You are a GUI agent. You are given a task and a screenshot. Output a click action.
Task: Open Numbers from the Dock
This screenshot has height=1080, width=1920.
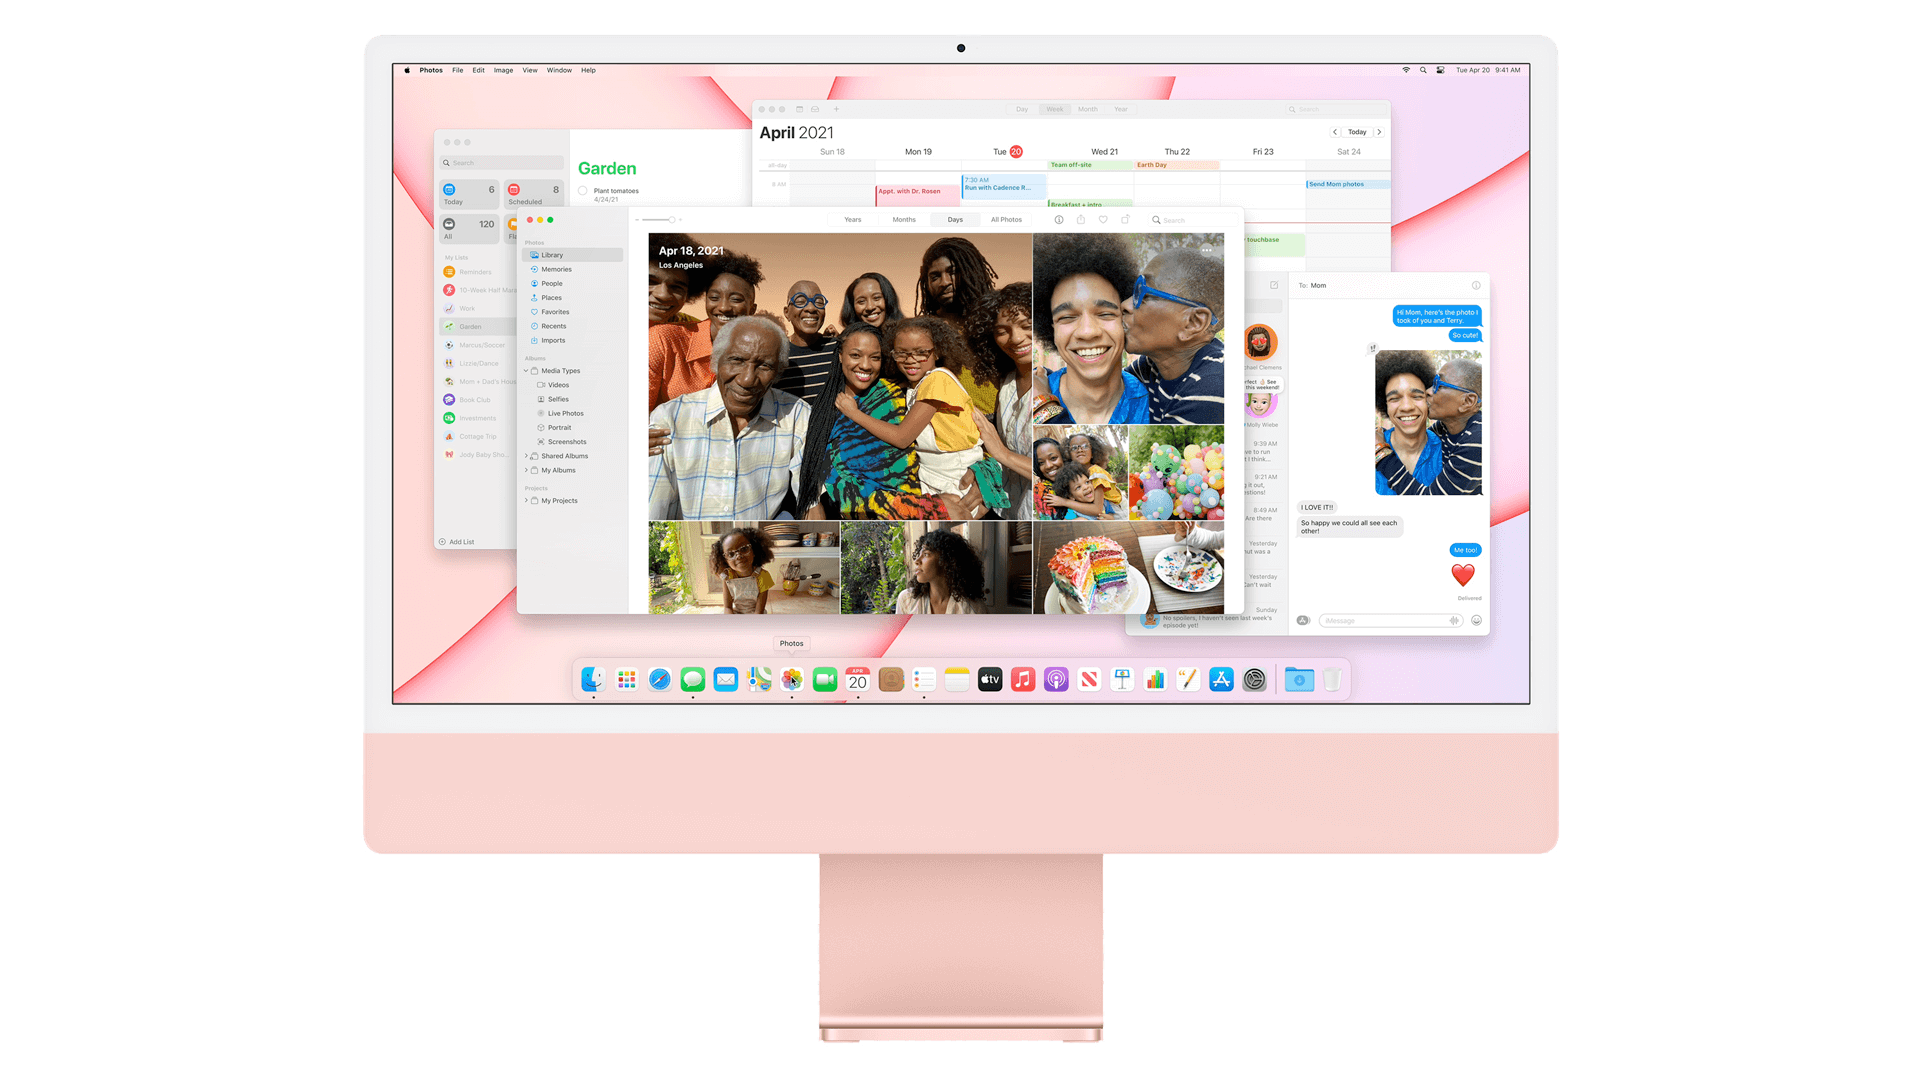click(x=1155, y=680)
